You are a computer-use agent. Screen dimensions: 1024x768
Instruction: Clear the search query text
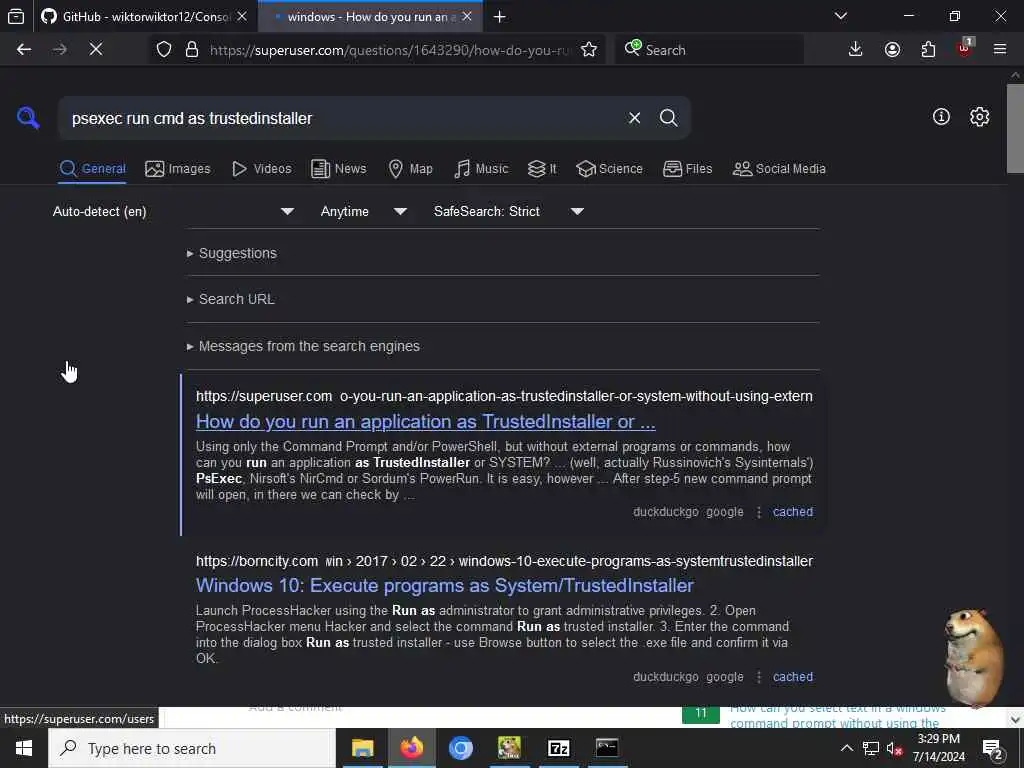coord(634,118)
